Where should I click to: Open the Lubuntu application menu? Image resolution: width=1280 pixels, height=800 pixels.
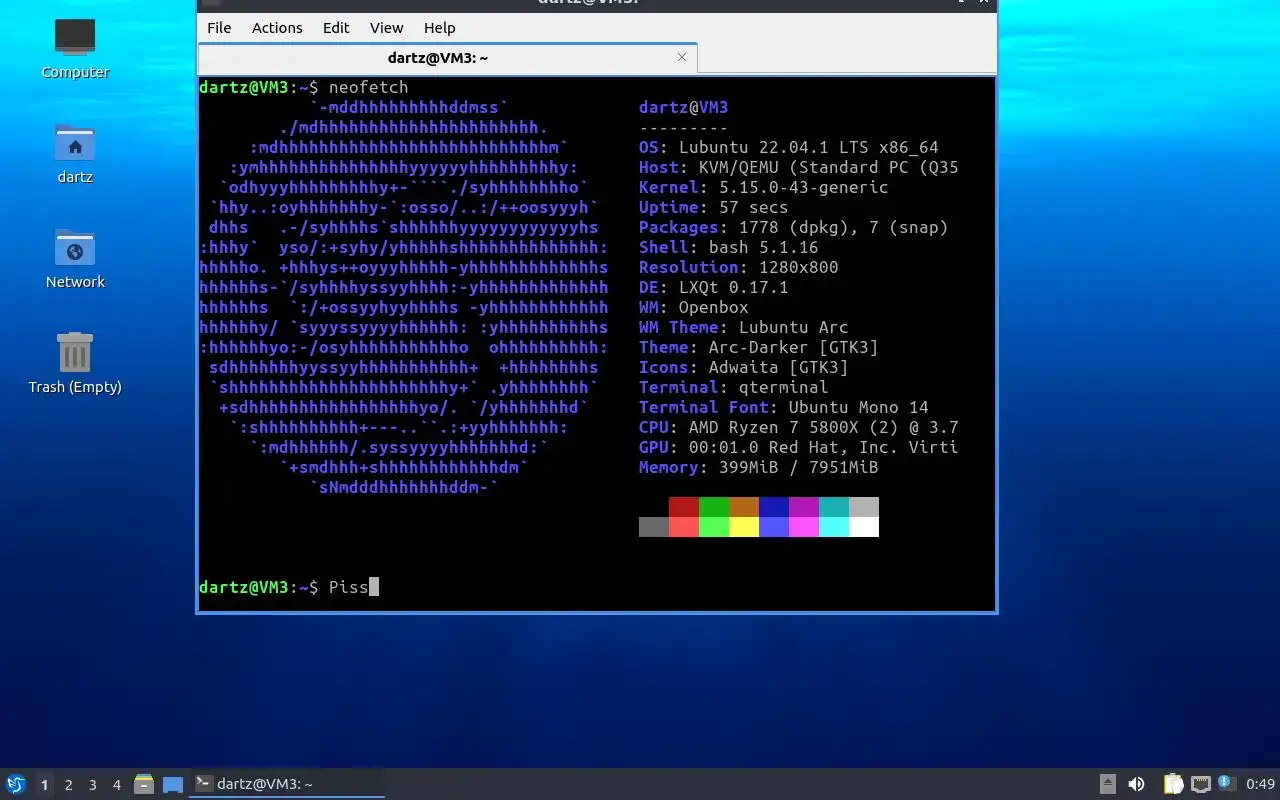pos(15,784)
